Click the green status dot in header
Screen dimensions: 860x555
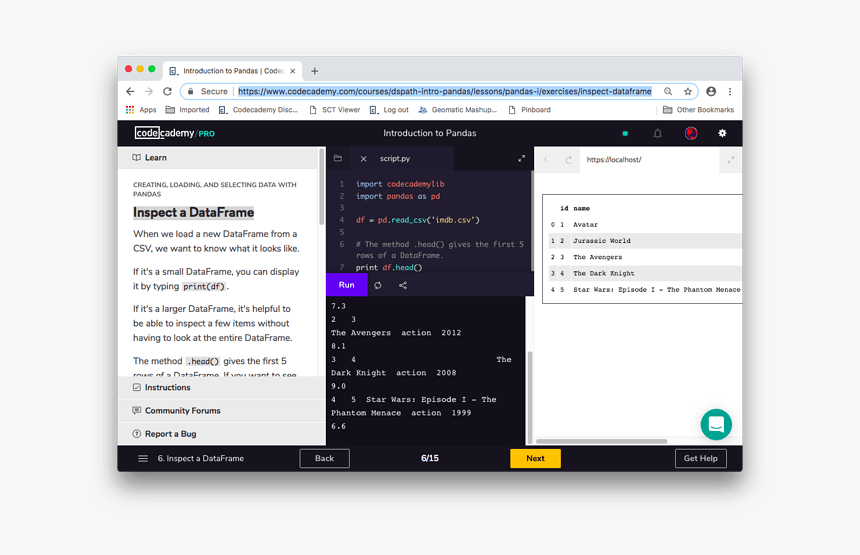point(625,133)
